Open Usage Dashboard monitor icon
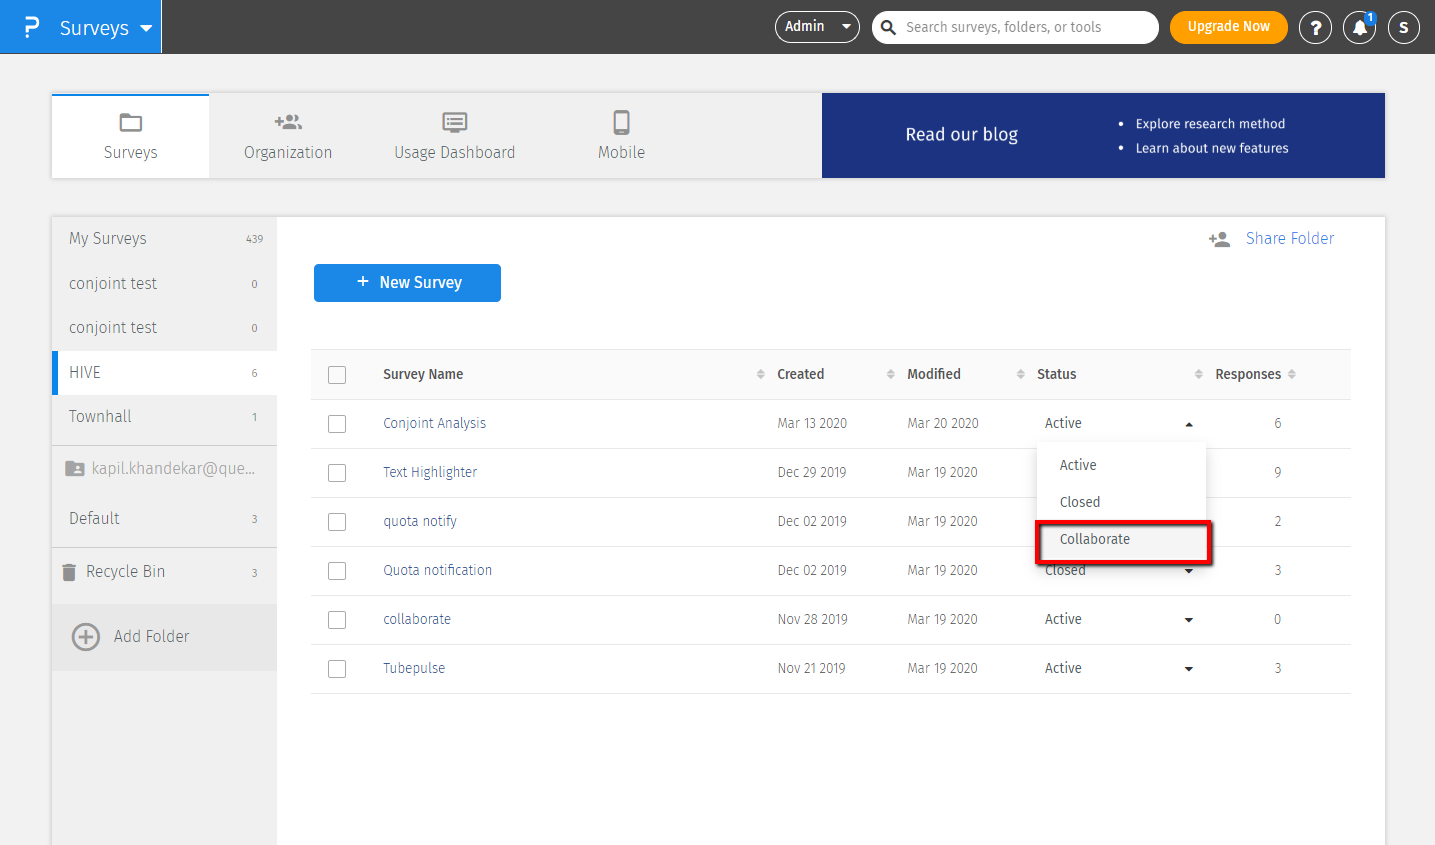Viewport: 1435px width, 845px height. [x=455, y=122]
